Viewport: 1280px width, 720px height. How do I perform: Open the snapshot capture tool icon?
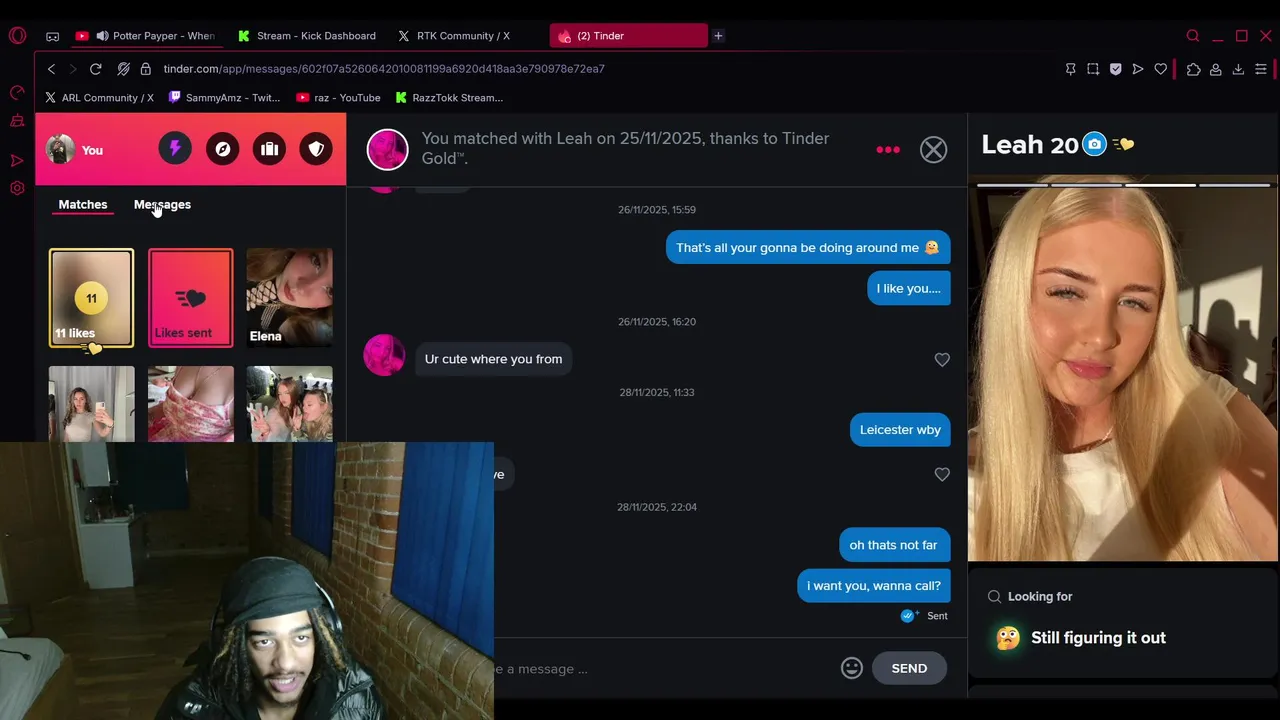(1093, 69)
